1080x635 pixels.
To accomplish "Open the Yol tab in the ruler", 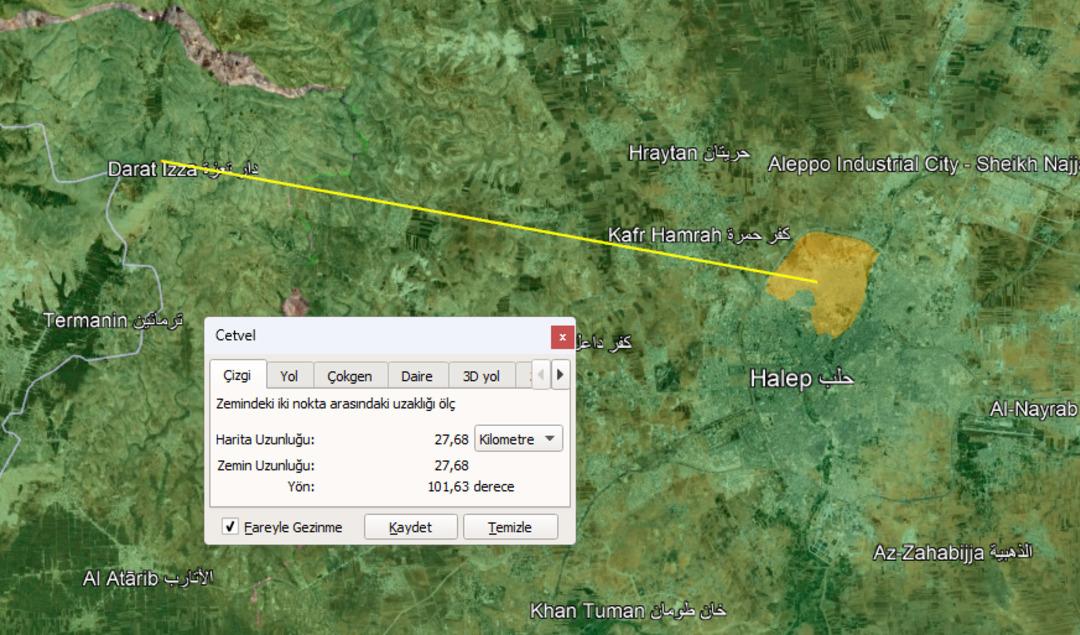I will click(x=289, y=376).
